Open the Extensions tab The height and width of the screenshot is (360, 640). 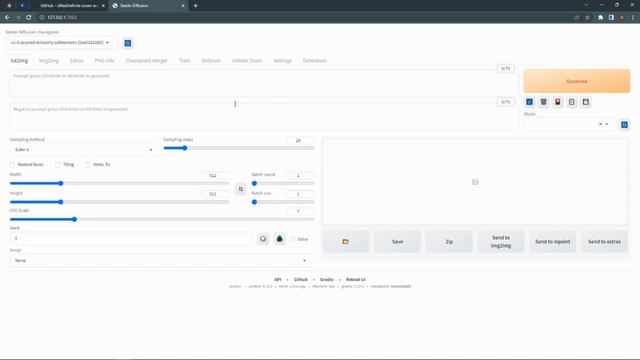[x=314, y=60]
